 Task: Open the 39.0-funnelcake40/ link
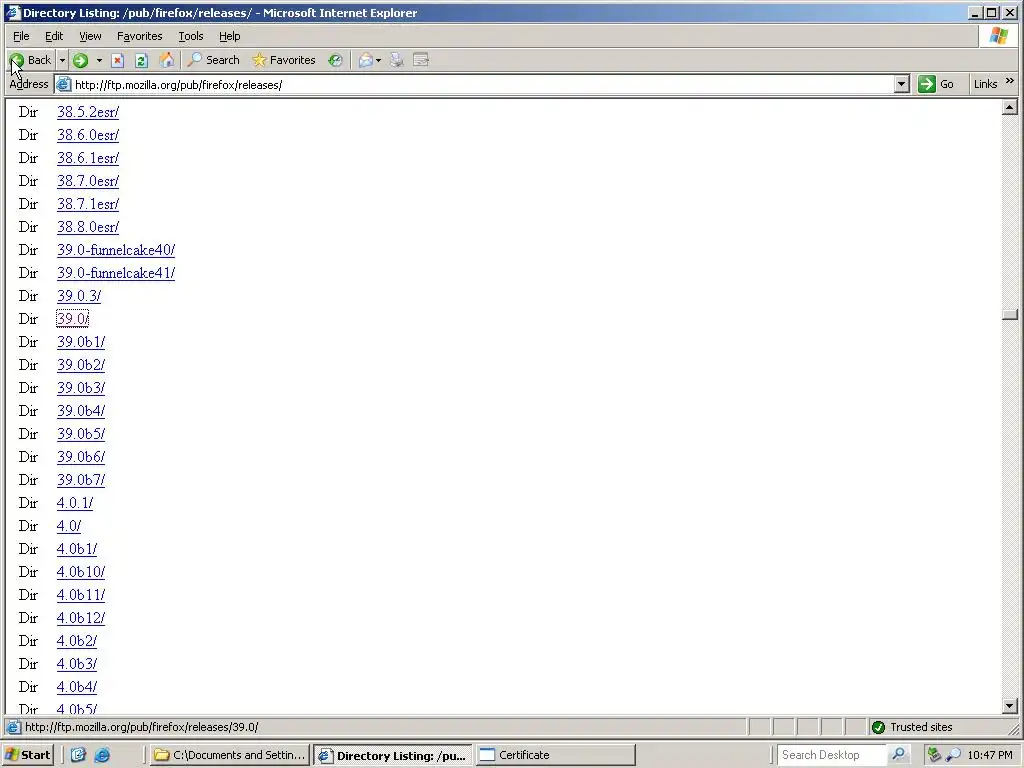coord(116,250)
